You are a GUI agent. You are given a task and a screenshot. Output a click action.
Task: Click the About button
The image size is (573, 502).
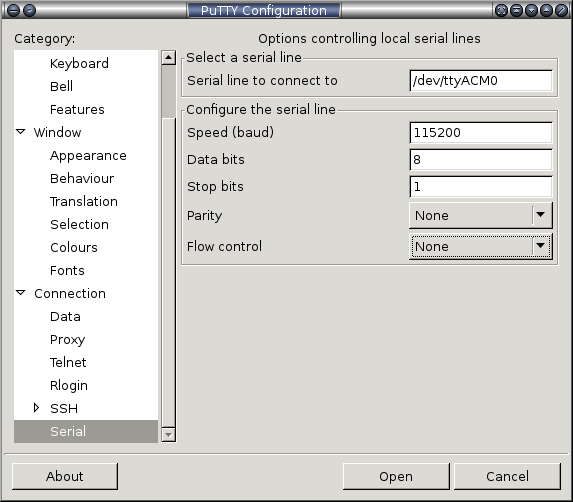pyautogui.click(x=65, y=476)
